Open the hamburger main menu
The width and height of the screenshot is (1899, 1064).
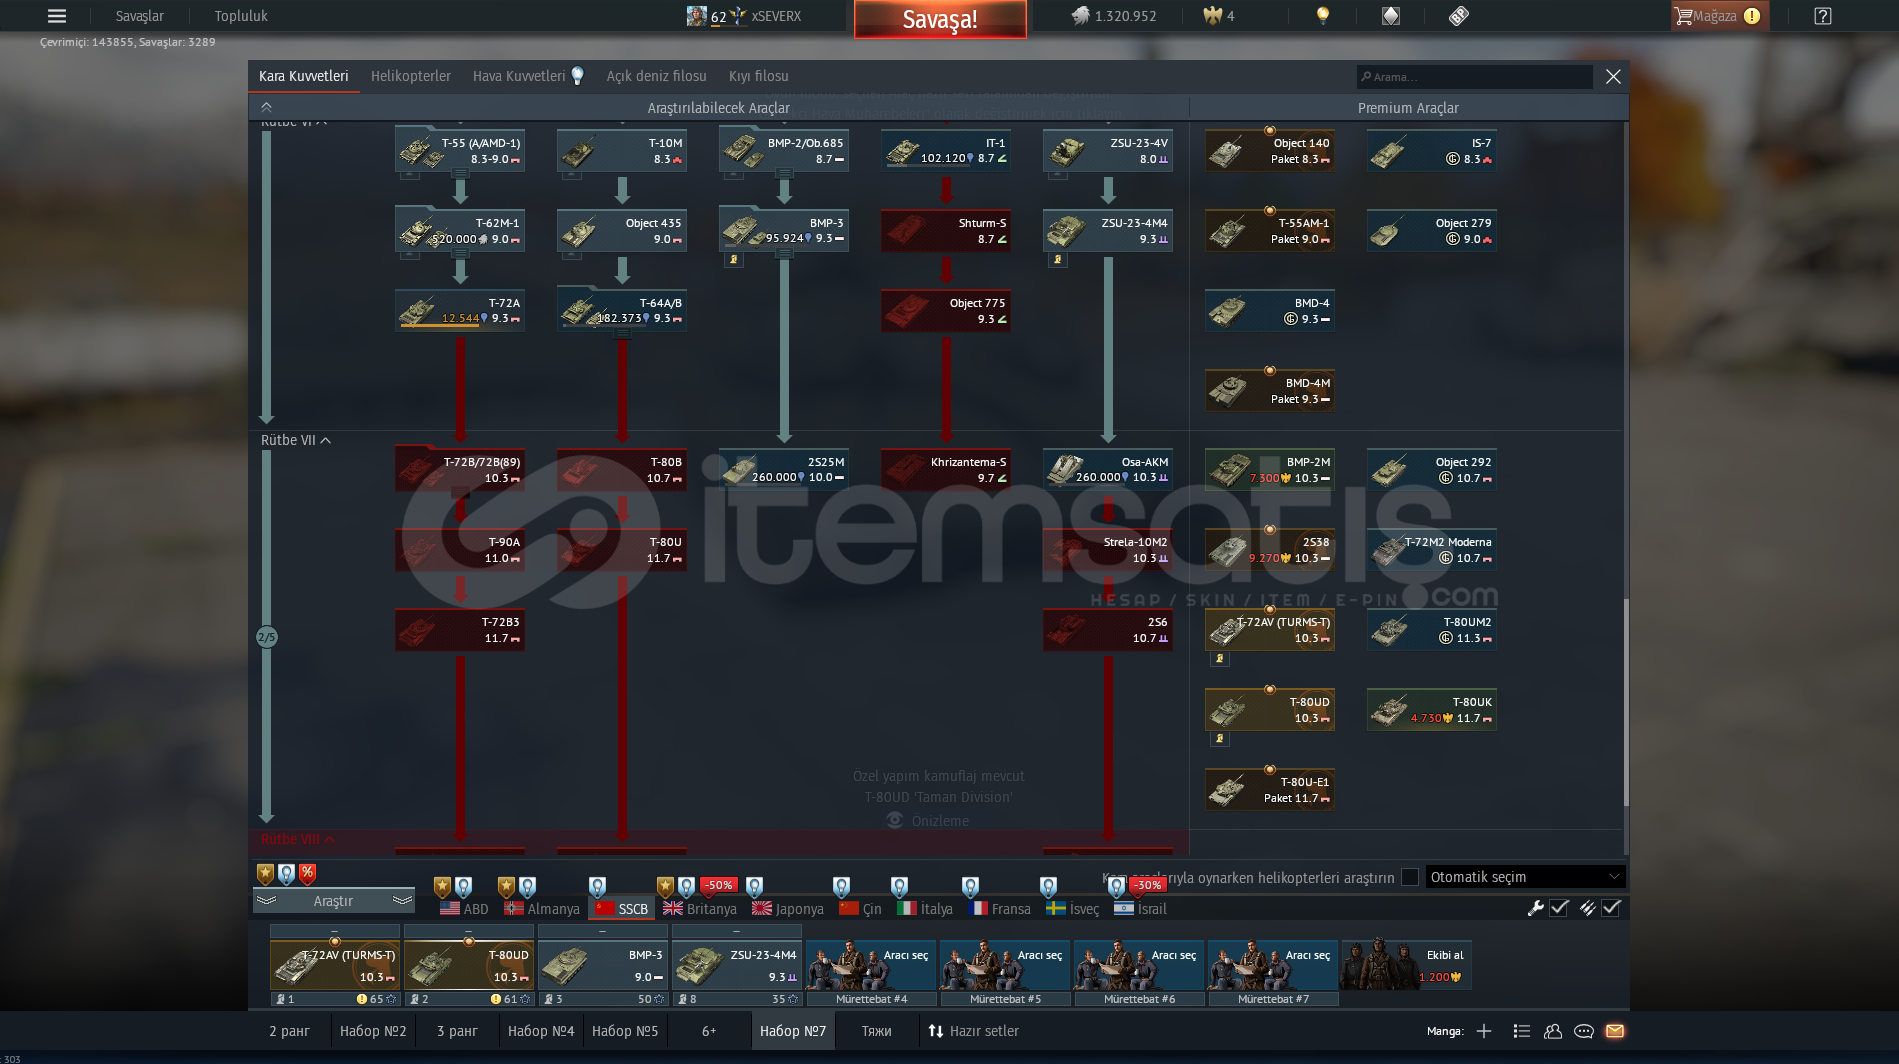(57, 16)
